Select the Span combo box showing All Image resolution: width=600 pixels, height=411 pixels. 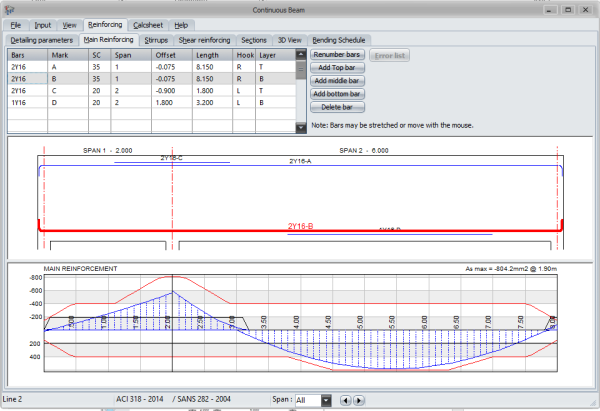point(313,400)
